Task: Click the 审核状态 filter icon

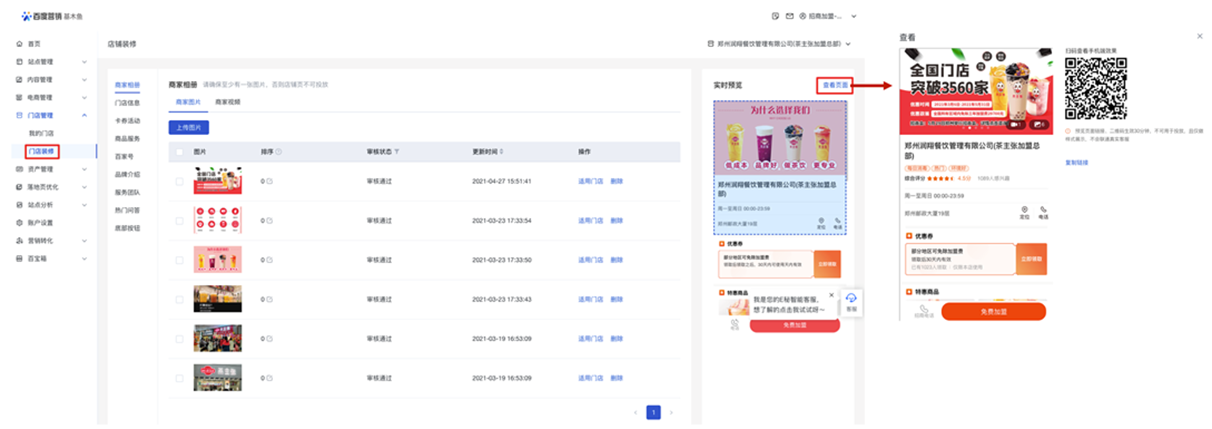Action: pyautogui.click(x=397, y=152)
